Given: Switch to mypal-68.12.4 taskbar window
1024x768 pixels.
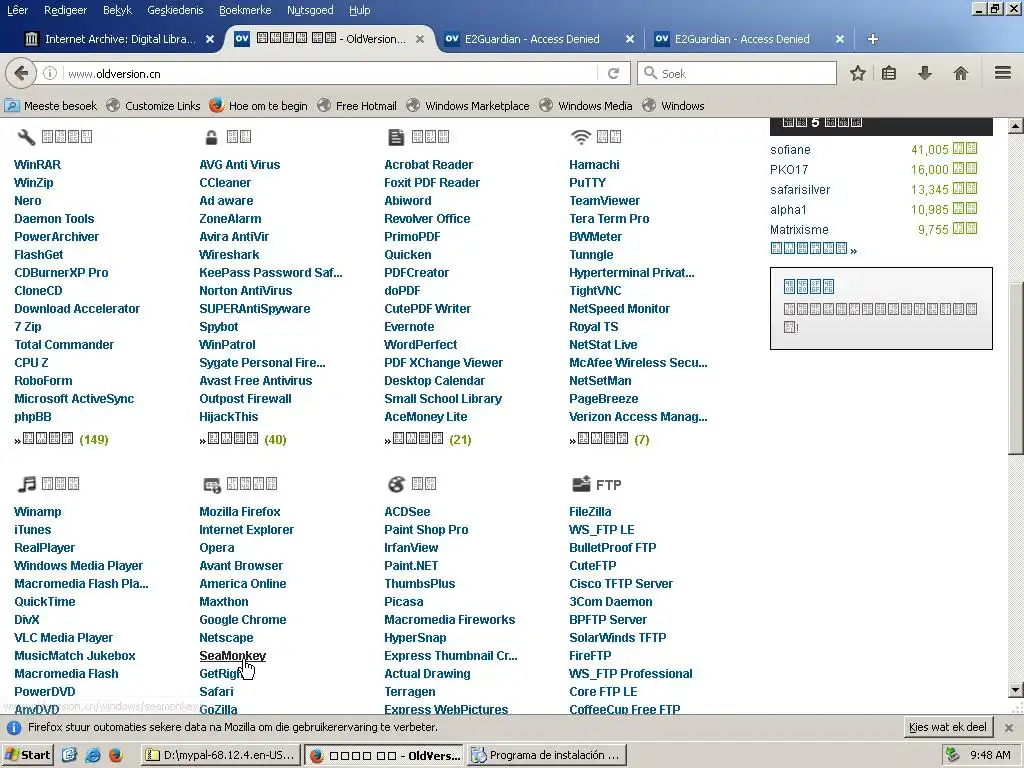Looking at the screenshot, I should coord(222,755).
